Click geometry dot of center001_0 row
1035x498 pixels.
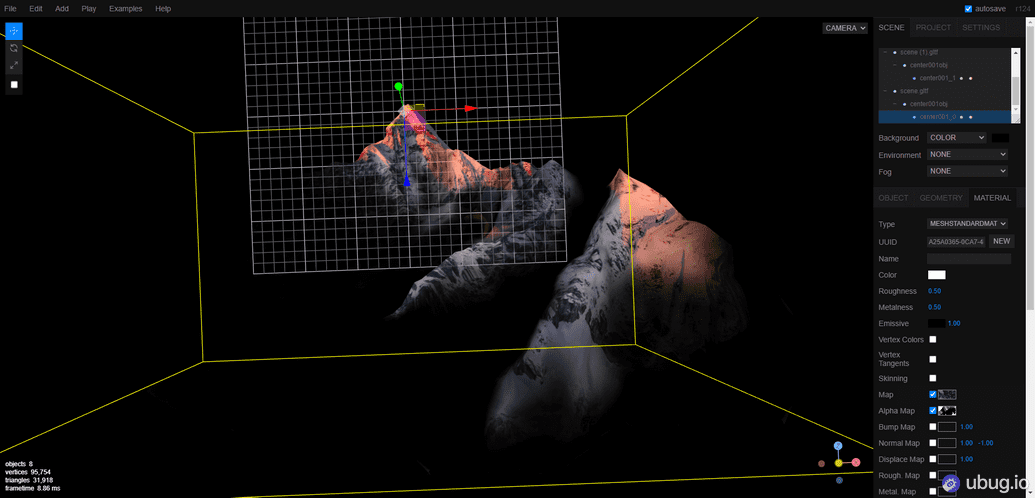[962, 117]
